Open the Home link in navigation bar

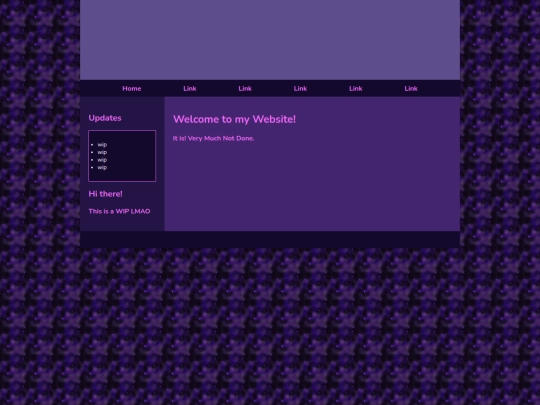coord(132,89)
